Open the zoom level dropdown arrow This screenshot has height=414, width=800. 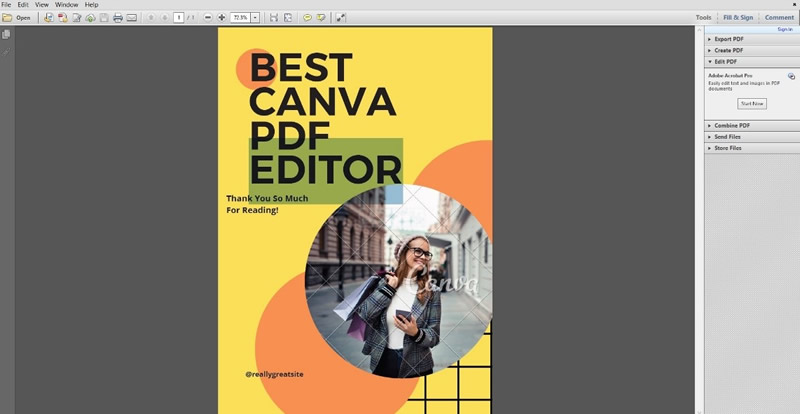(x=255, y=18)
